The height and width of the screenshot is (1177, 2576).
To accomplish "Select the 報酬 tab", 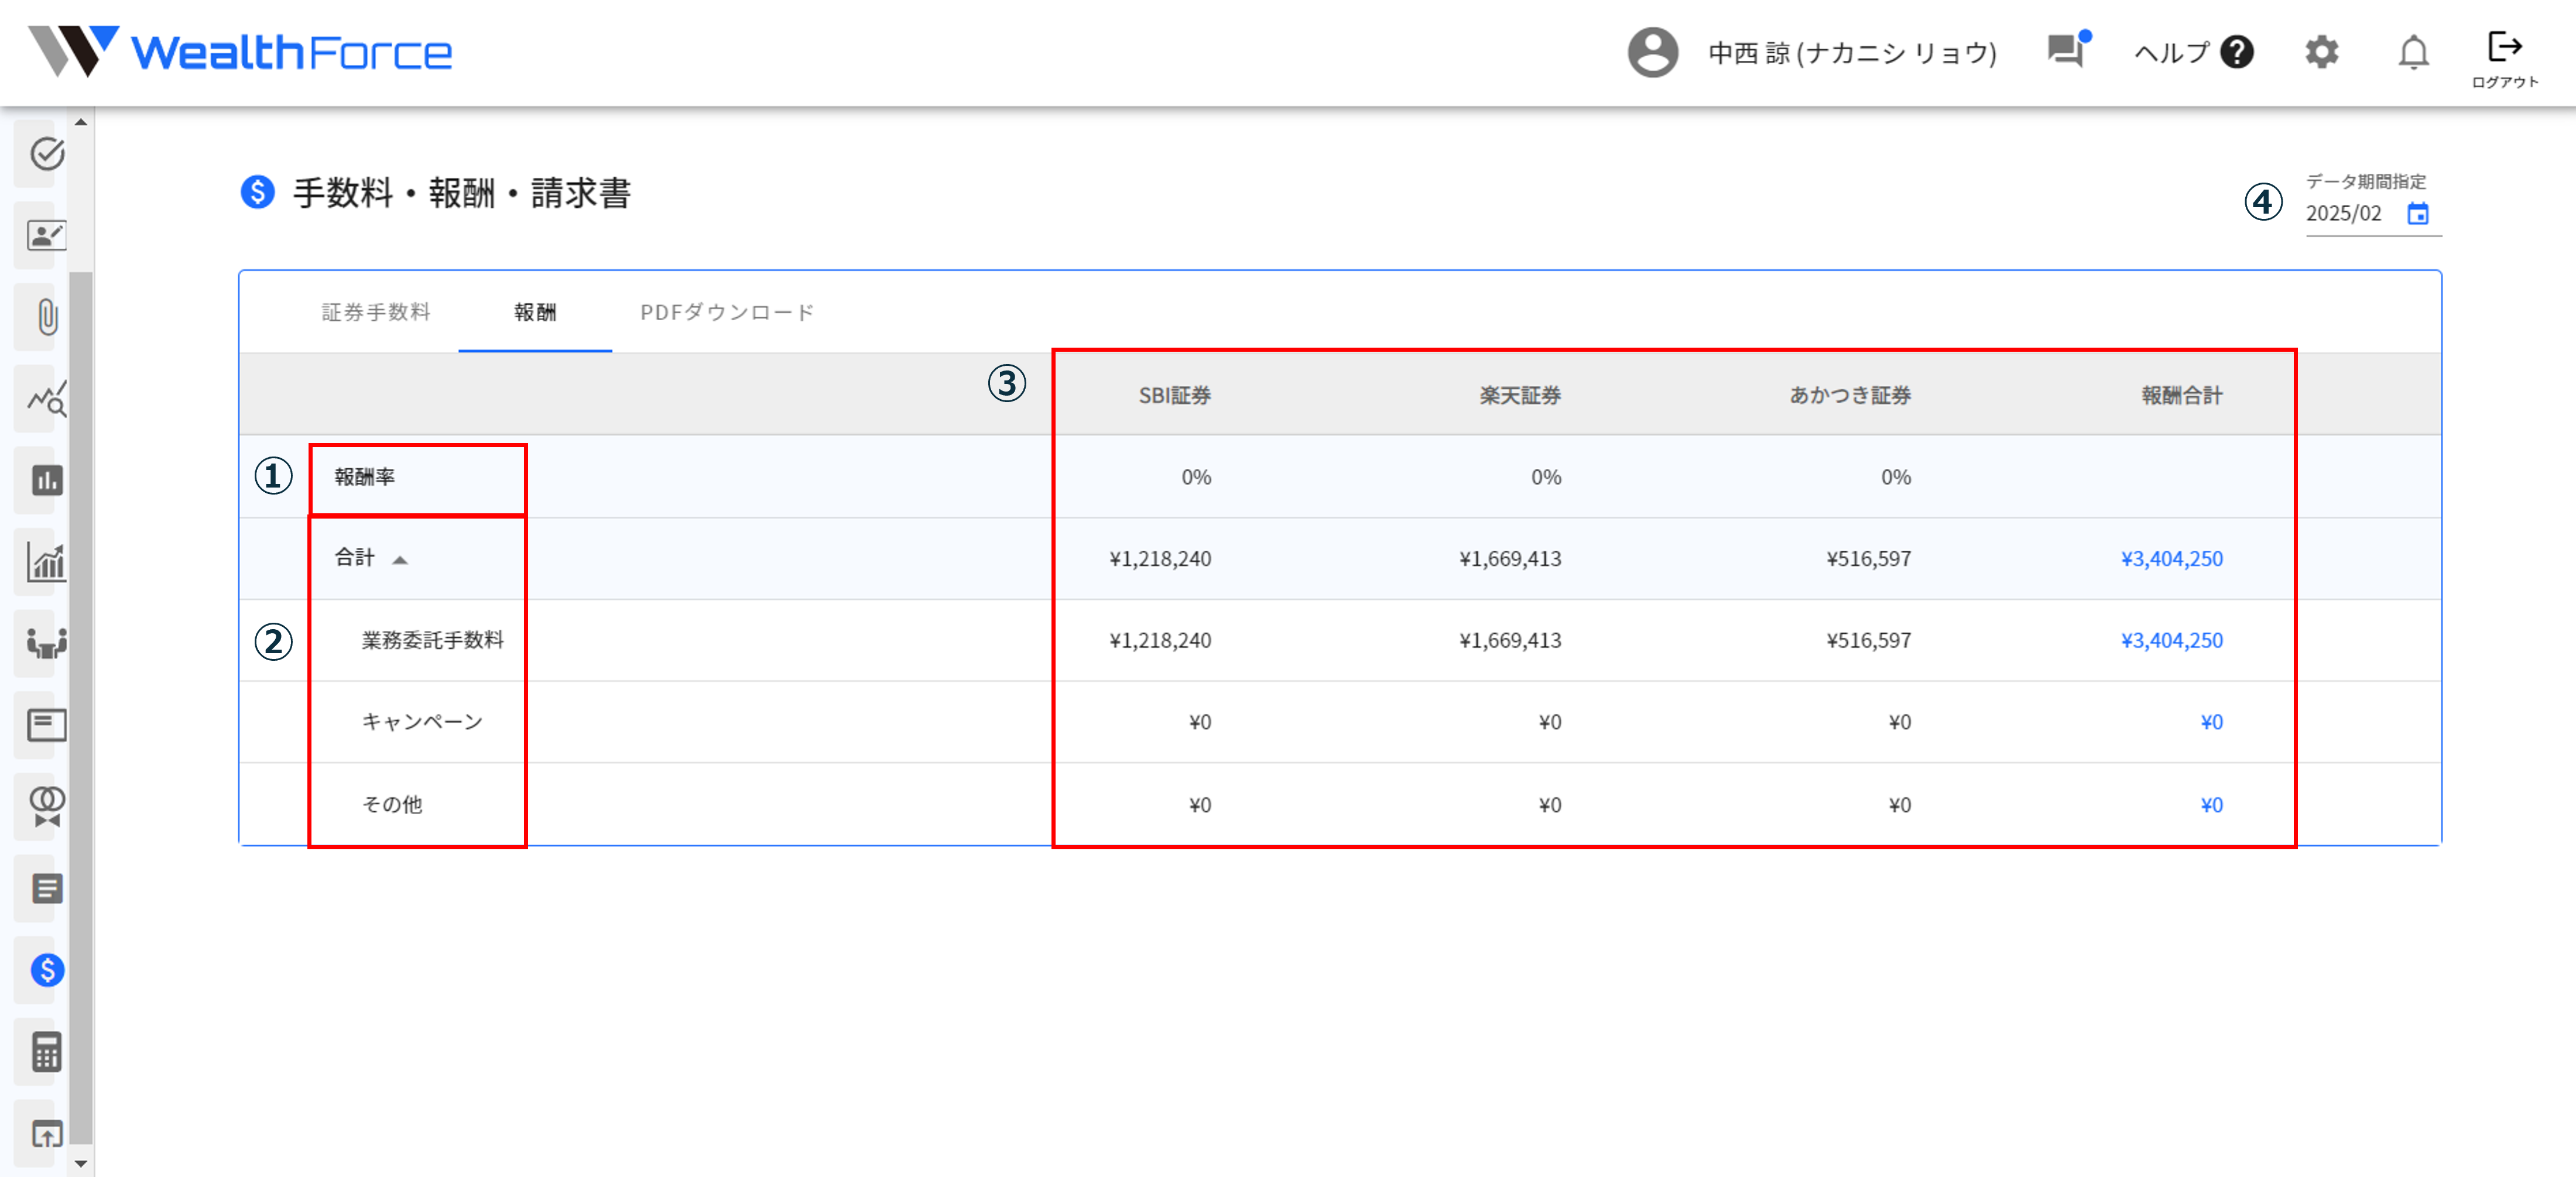I will click(x=535, y=312).
